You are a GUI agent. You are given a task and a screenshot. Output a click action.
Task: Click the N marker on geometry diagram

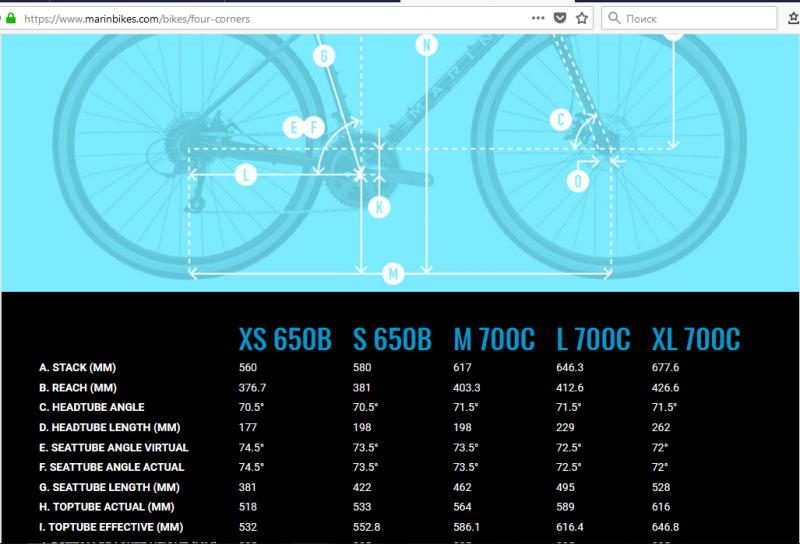[x=427, y=45]
